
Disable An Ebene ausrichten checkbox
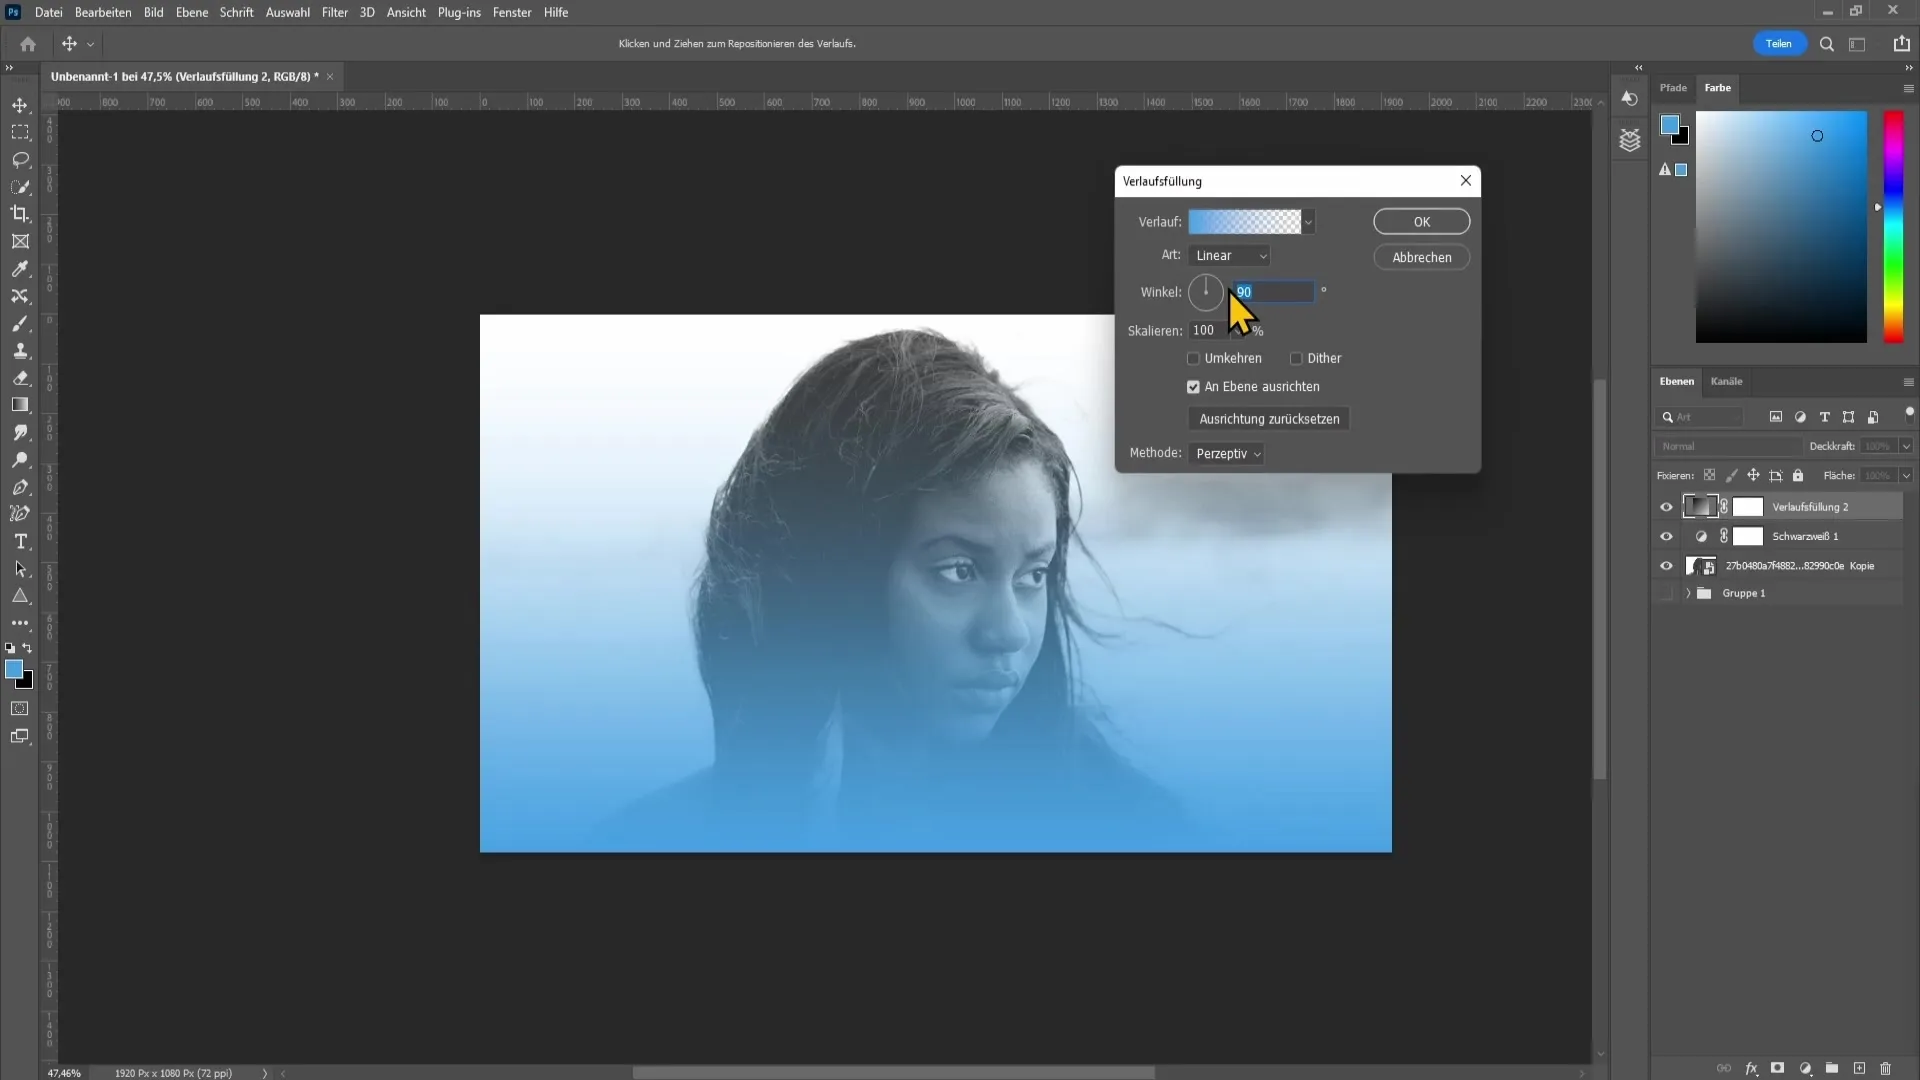coord(1193,386)
